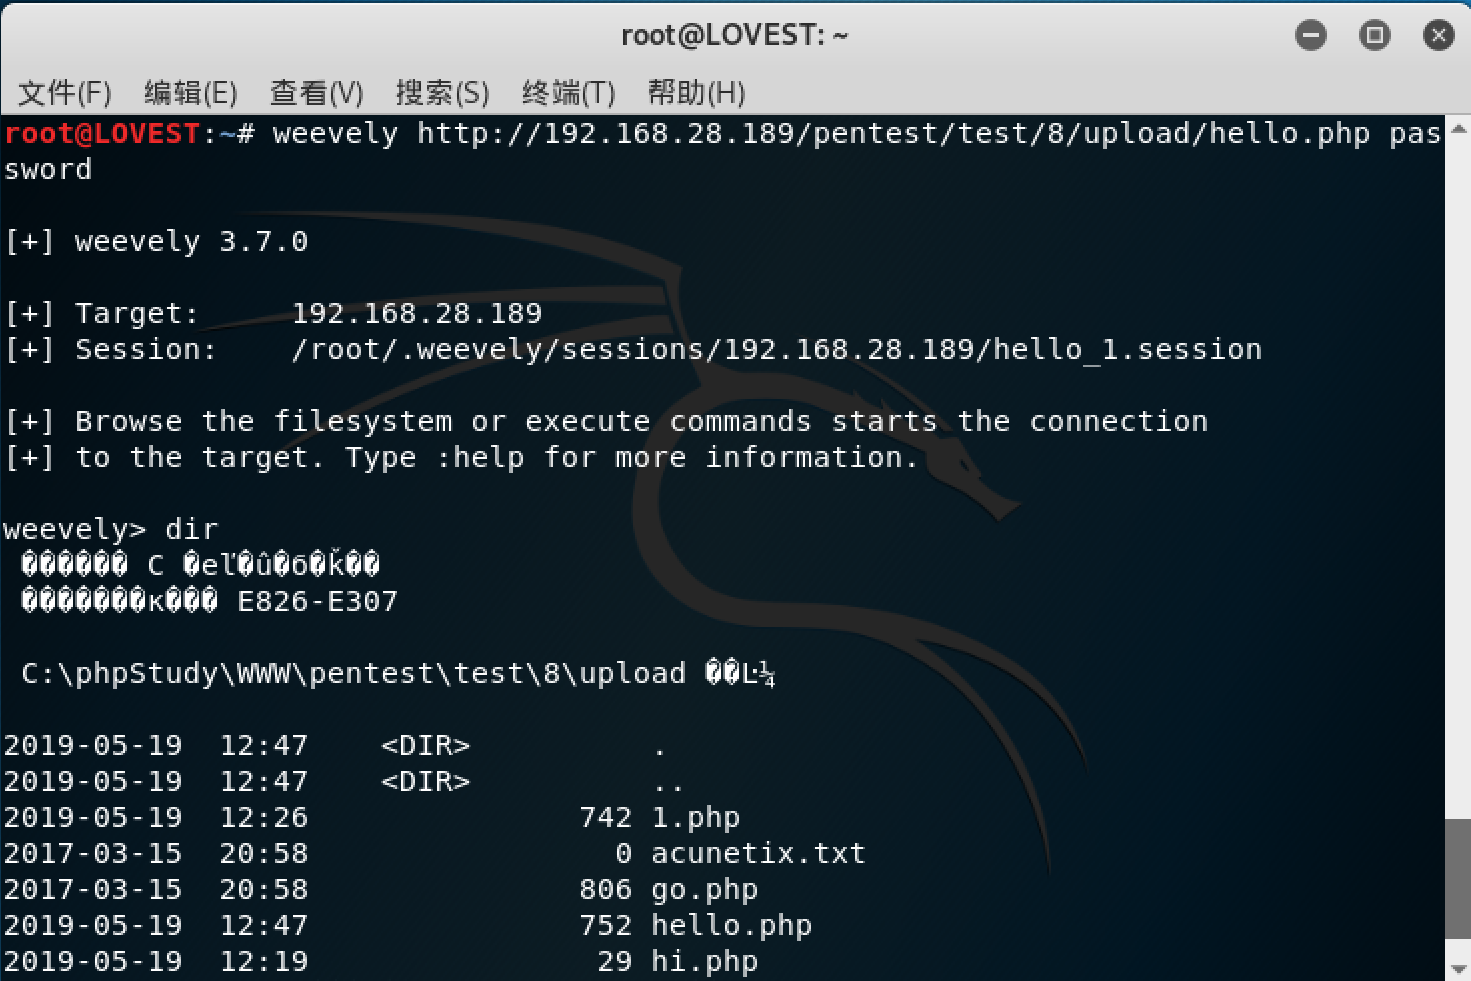1471x981 pixels.
Task: Click the hello.php file entry in listing
Action: click(731, 926)
